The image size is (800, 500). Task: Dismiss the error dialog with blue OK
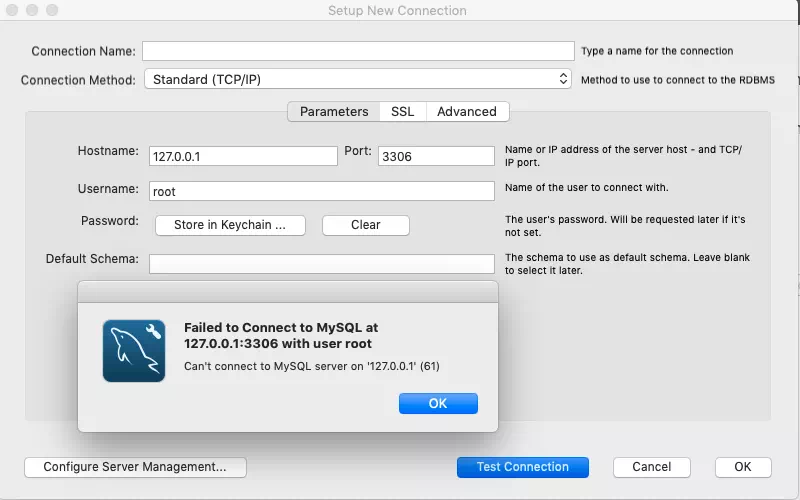tap(438, 404)
